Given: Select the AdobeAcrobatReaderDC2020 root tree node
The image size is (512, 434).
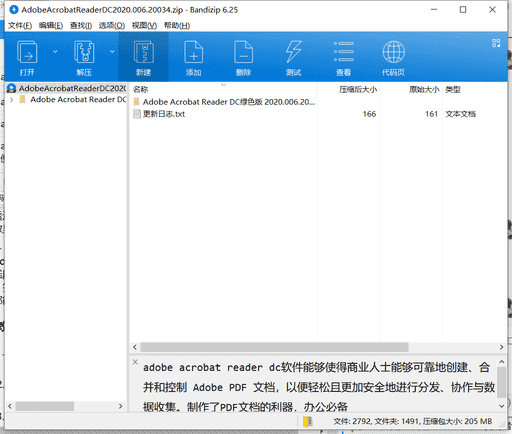Looking at the screenshot, I should [67, 88].
